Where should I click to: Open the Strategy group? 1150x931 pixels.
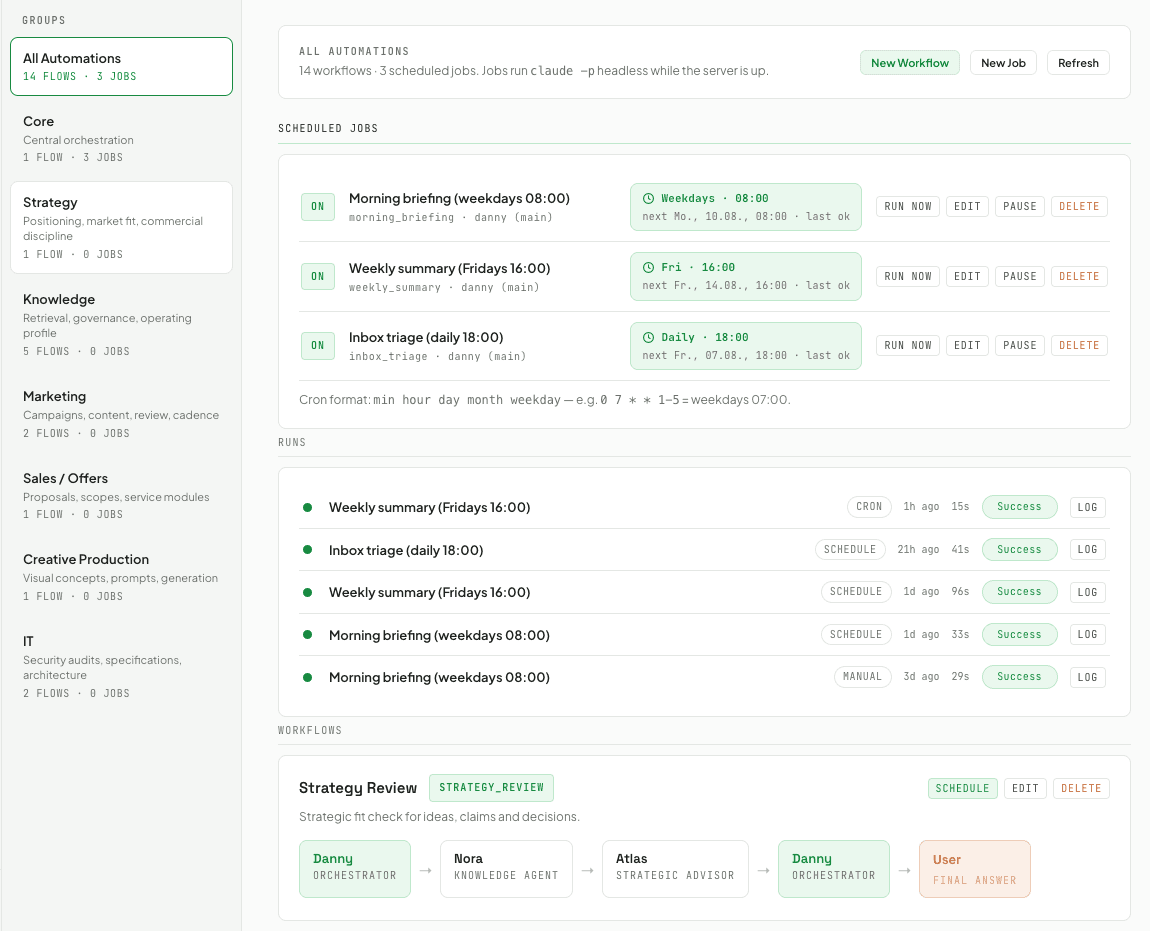pyautogui.click(x=122, y=227)
